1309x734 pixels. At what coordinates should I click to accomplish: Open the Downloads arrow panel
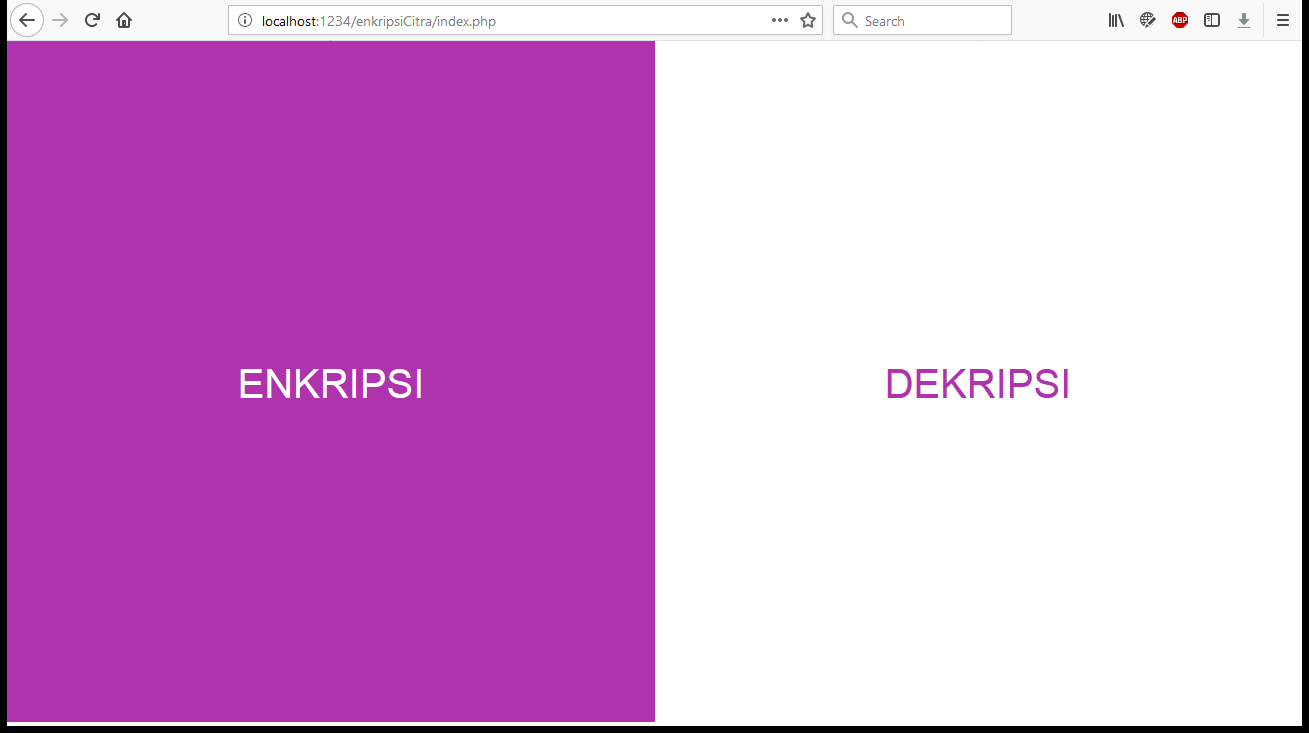coord(1244,20)
